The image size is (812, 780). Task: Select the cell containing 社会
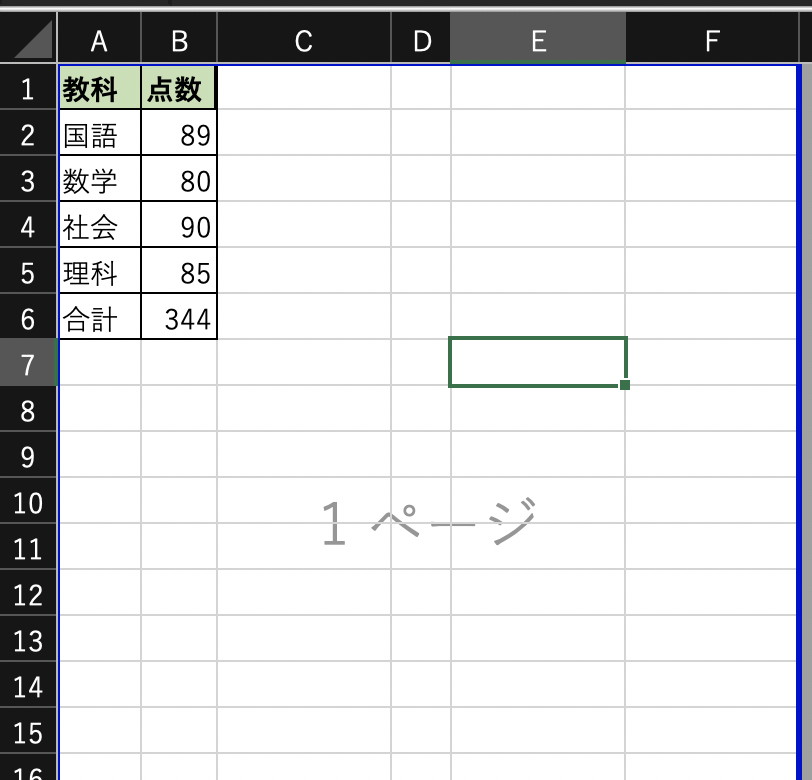[99, 225]
